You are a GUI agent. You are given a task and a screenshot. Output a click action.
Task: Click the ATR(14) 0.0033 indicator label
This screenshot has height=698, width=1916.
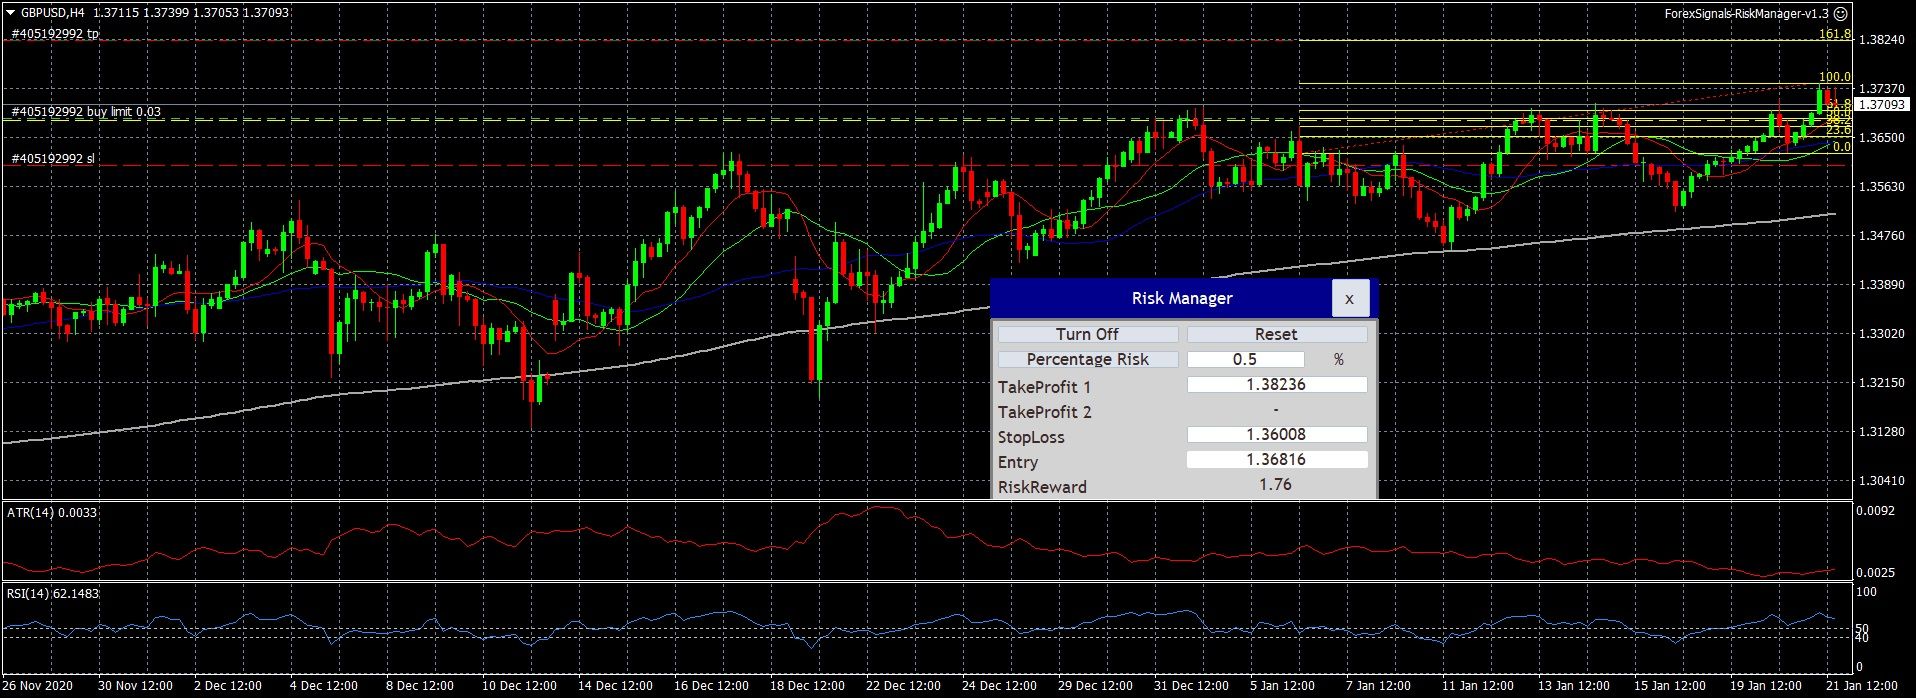(52, 513)
